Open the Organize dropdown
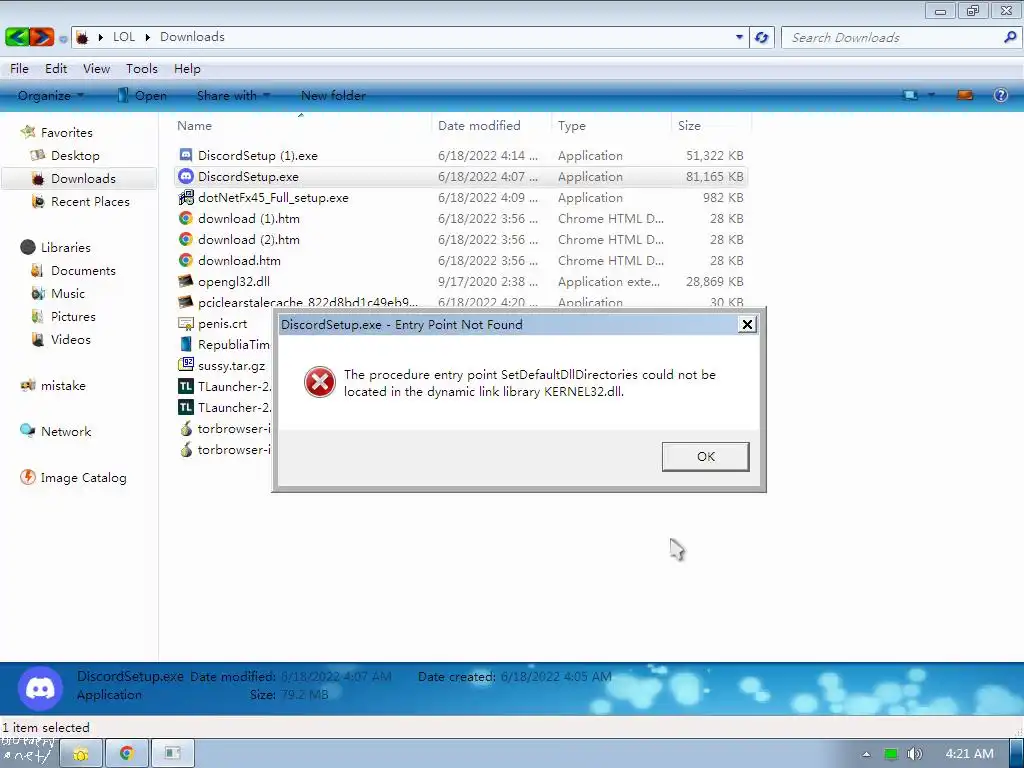This screenshot has height=768, width=1024. point(51,95)
